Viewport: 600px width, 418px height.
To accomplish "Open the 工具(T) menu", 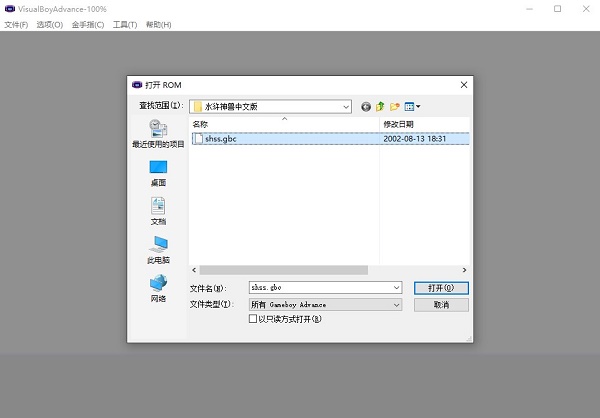I will coord(125,25).
